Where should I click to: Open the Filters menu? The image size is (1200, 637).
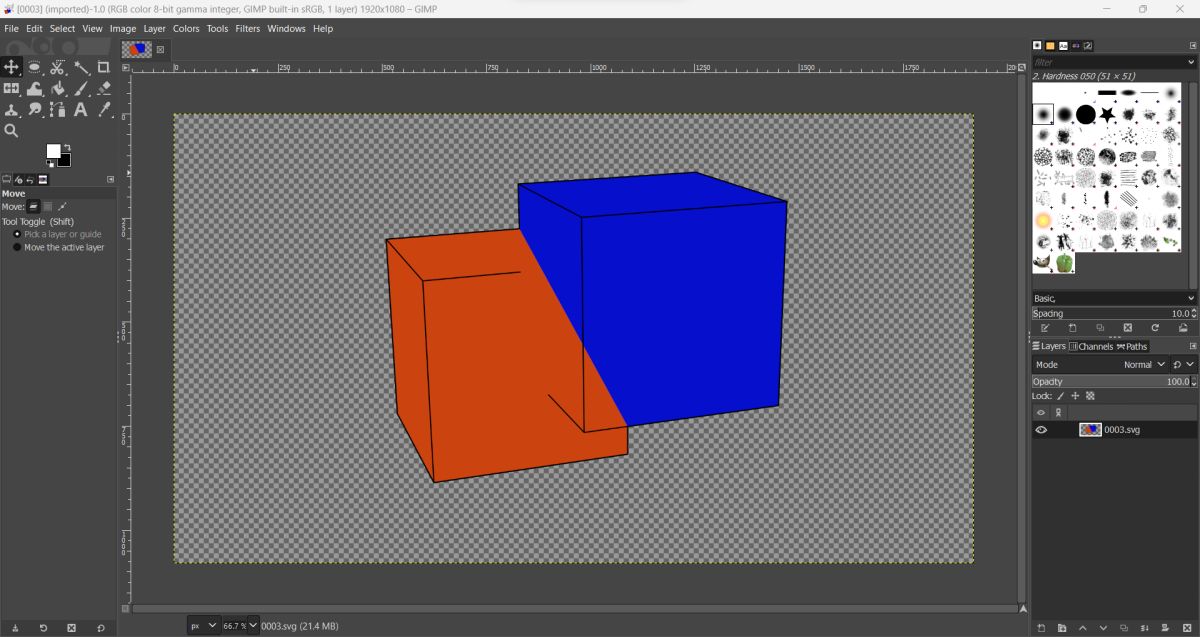tap(247, 29)
